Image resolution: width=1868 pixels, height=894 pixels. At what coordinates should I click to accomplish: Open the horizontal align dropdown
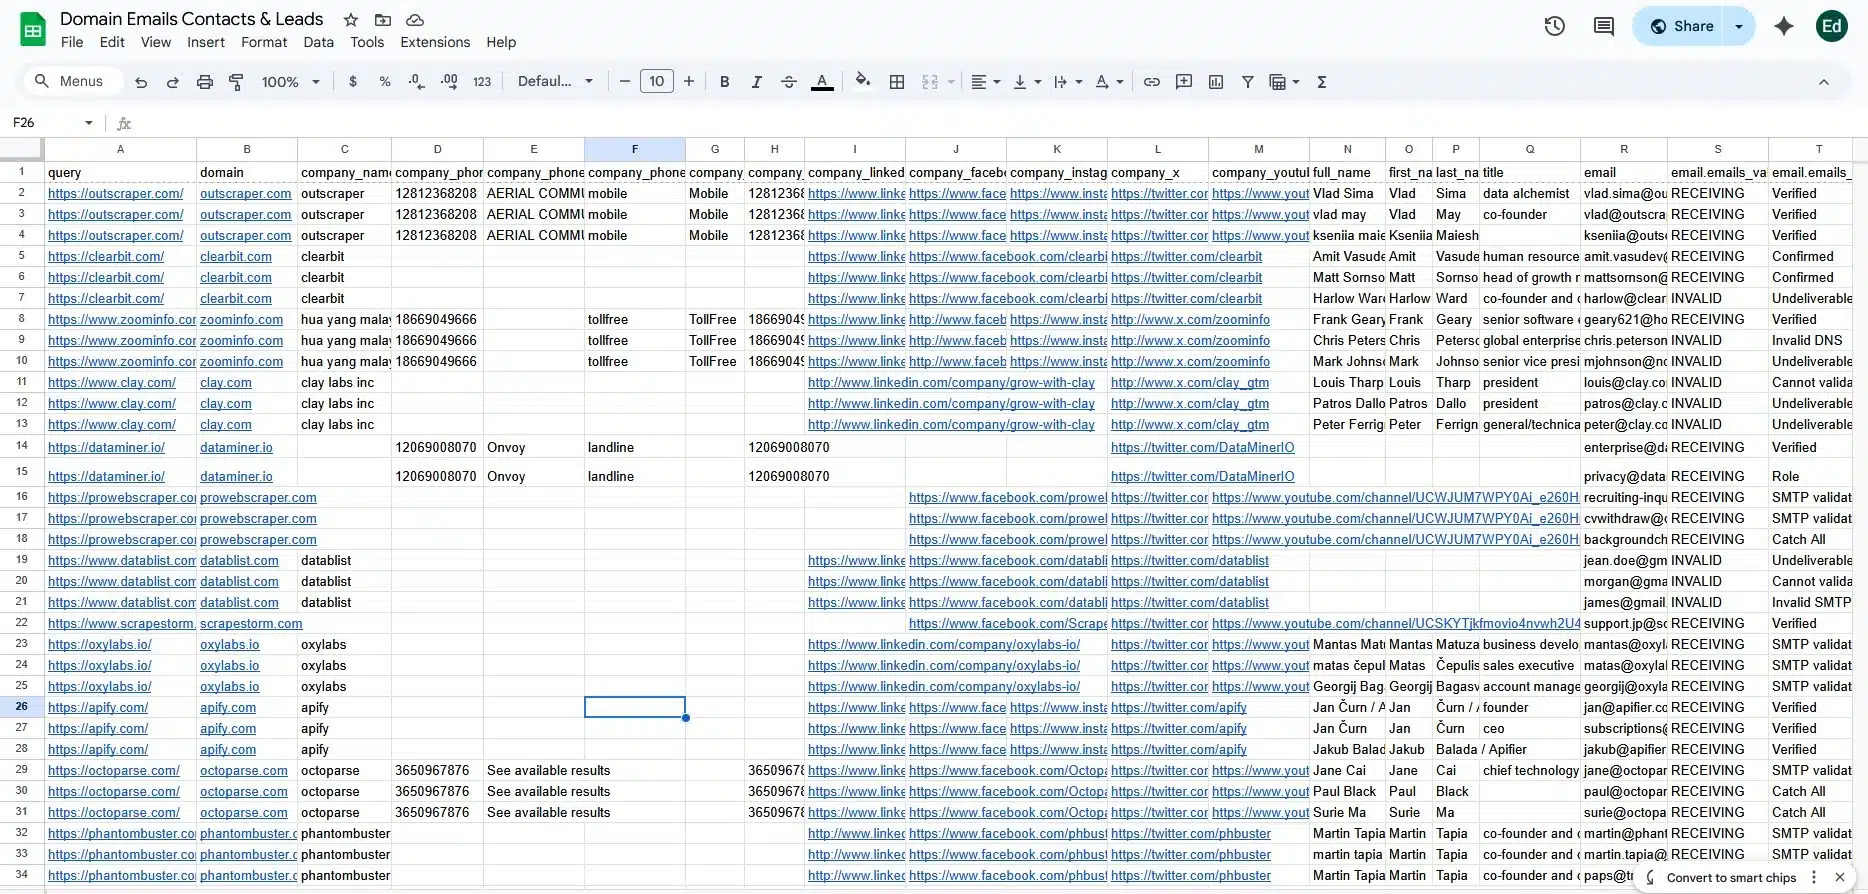point(985,82)
